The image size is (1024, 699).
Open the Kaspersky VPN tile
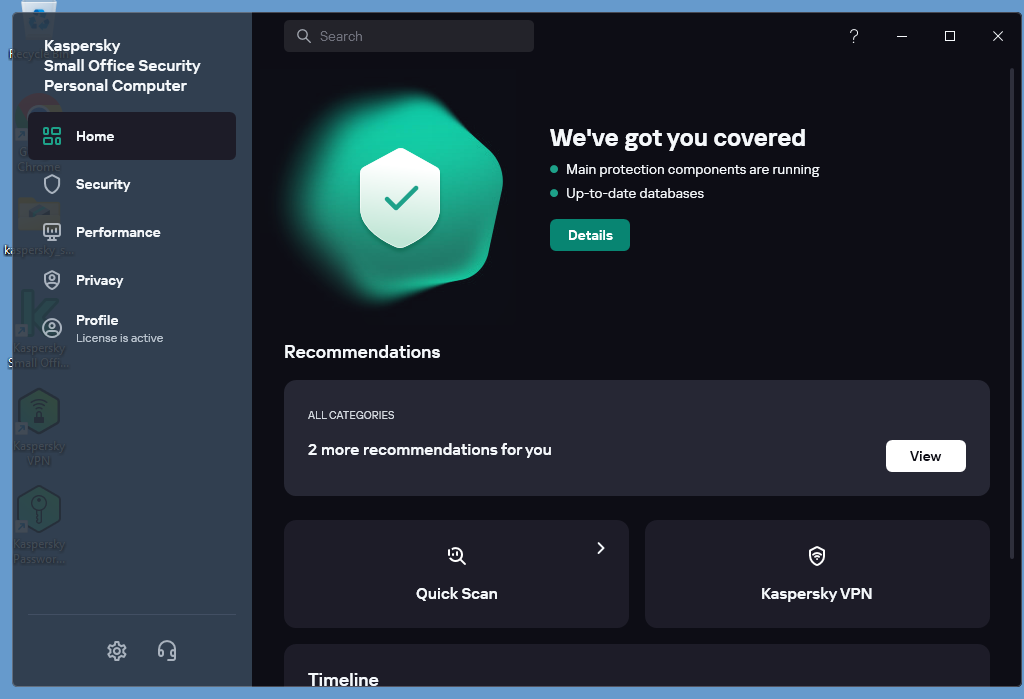817,593
